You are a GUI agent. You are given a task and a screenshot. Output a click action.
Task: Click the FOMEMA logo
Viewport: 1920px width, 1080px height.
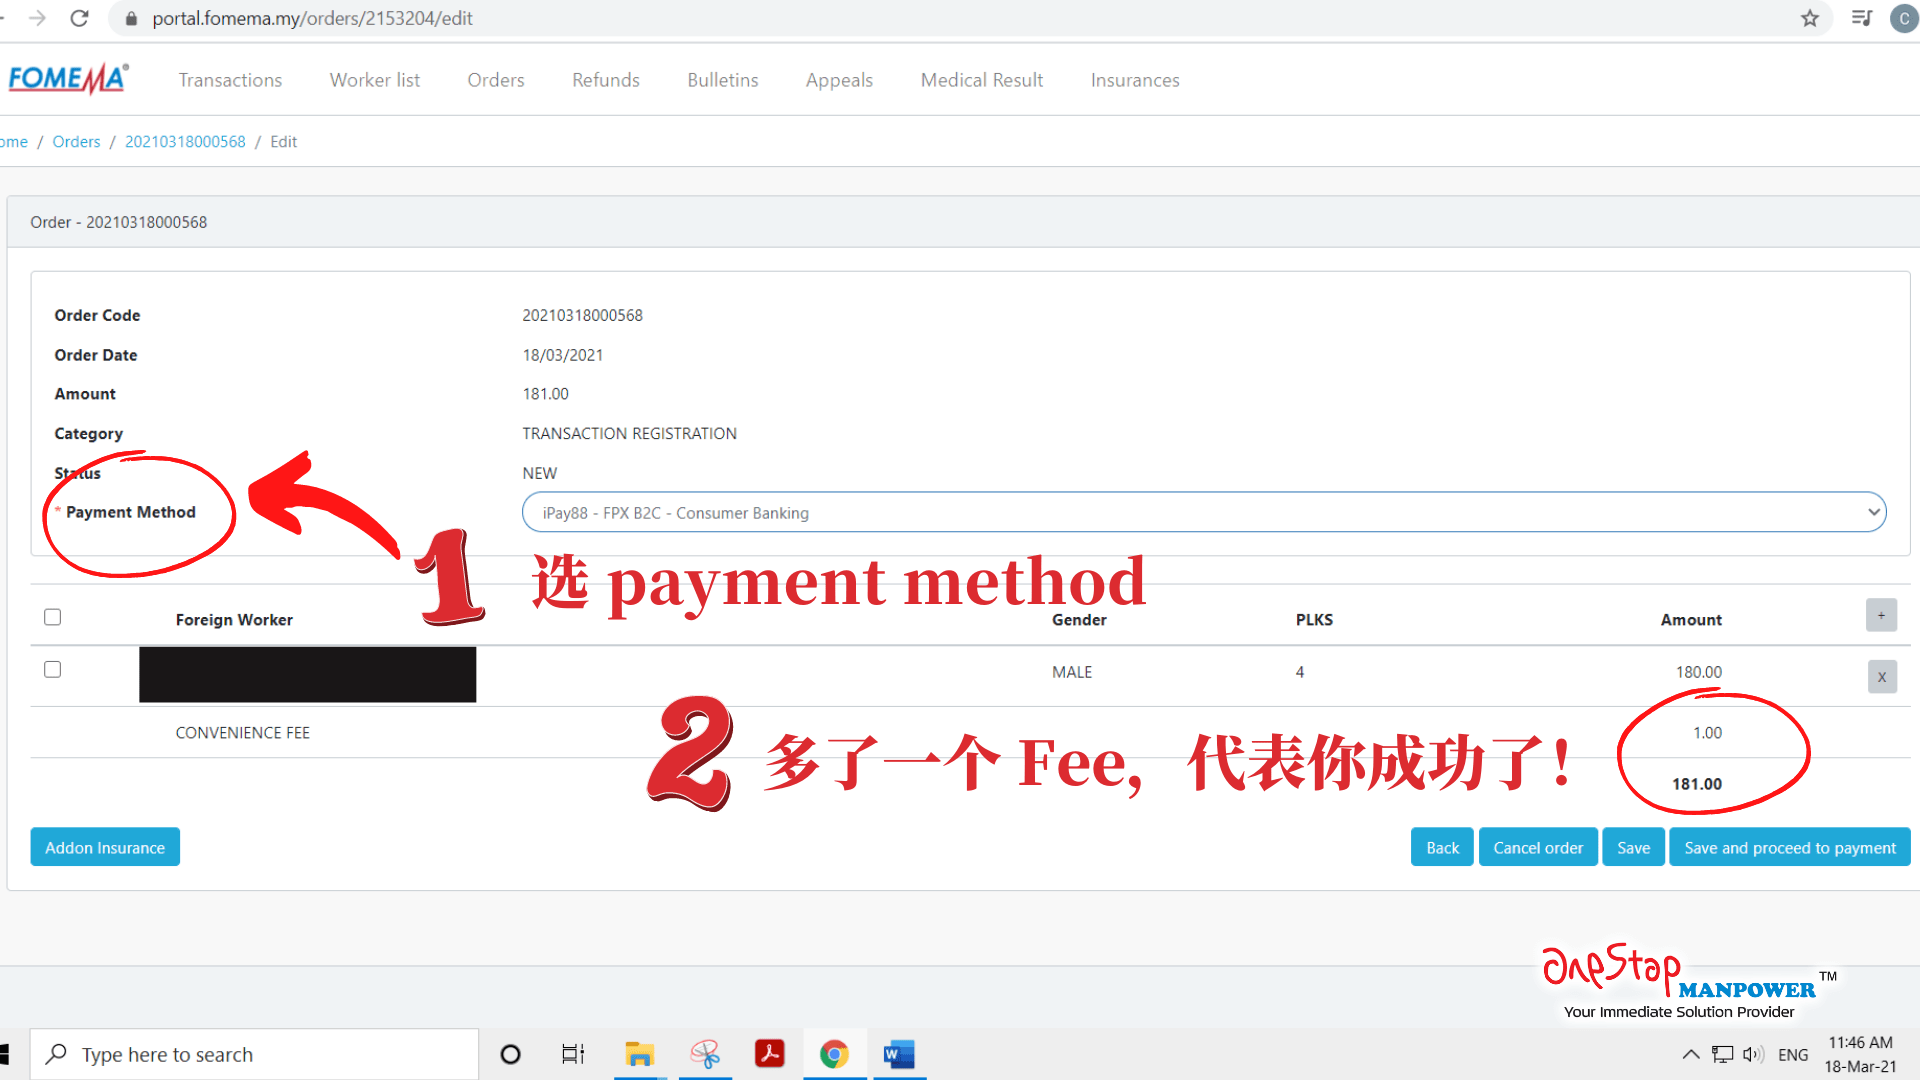tap(67, 79)
